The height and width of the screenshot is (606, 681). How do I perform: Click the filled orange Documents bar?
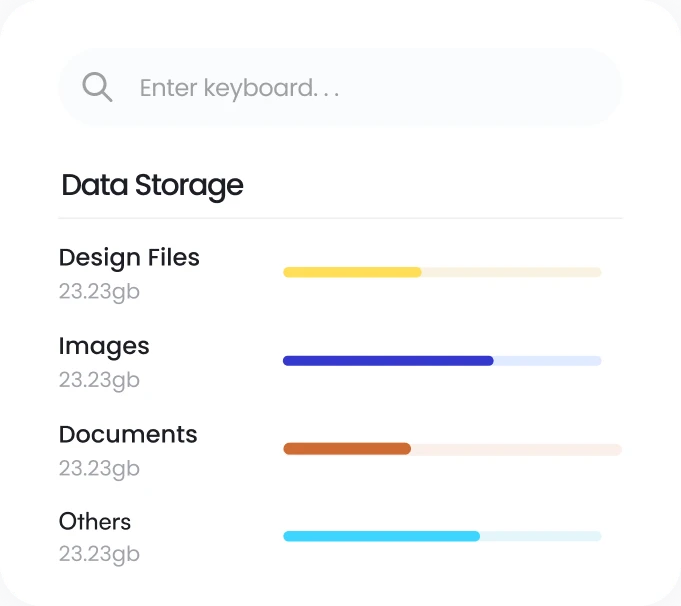(347, 449)
